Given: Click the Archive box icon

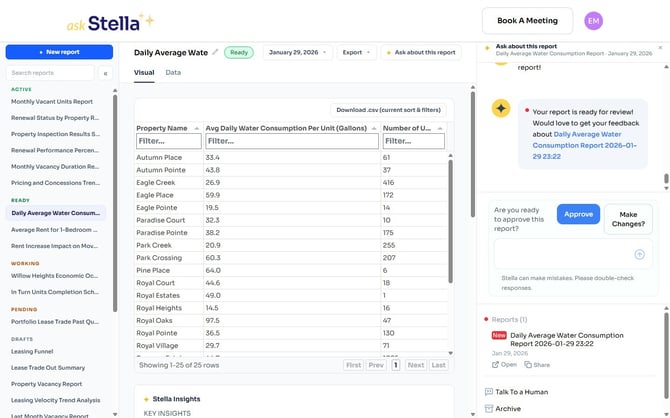Looking at the screenshot, I should click(489, 408).
